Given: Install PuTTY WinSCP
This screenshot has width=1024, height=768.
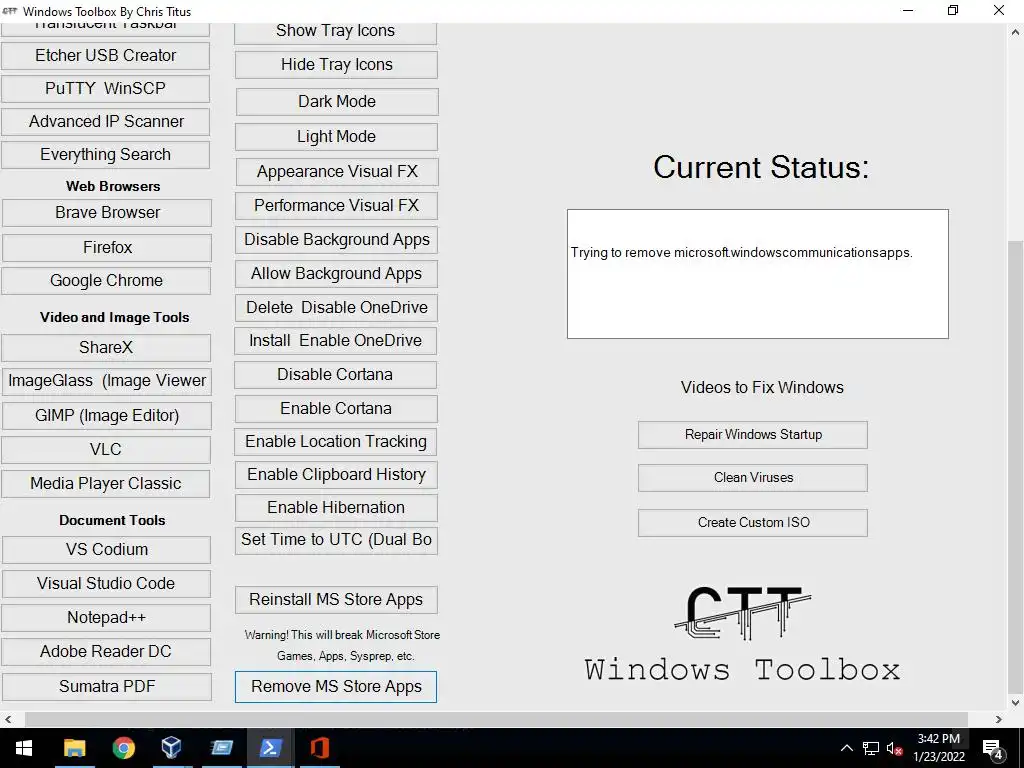Looking at the screenshot, I should pos(105,88).
